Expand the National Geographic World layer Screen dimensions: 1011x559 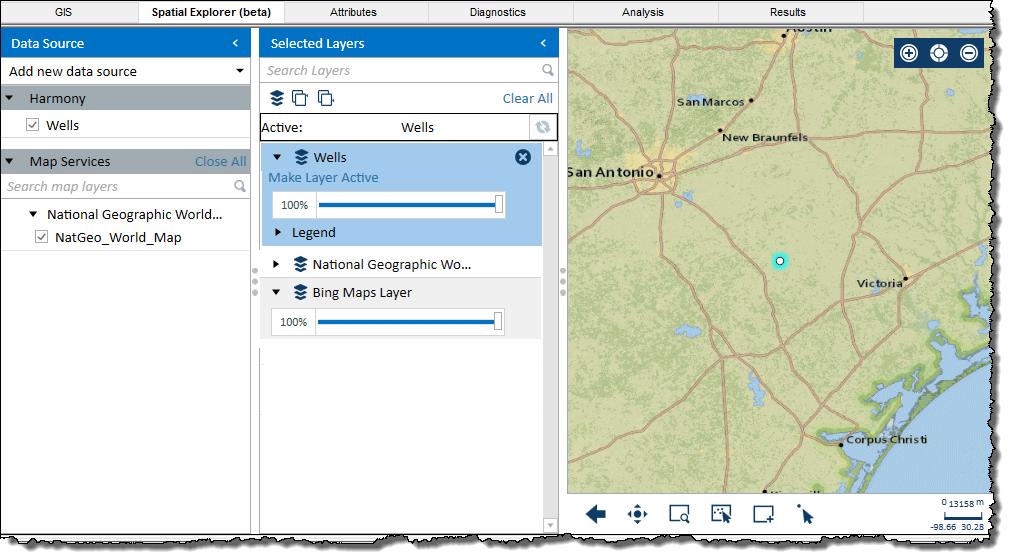pyautogui.click(x=277, y=265)
